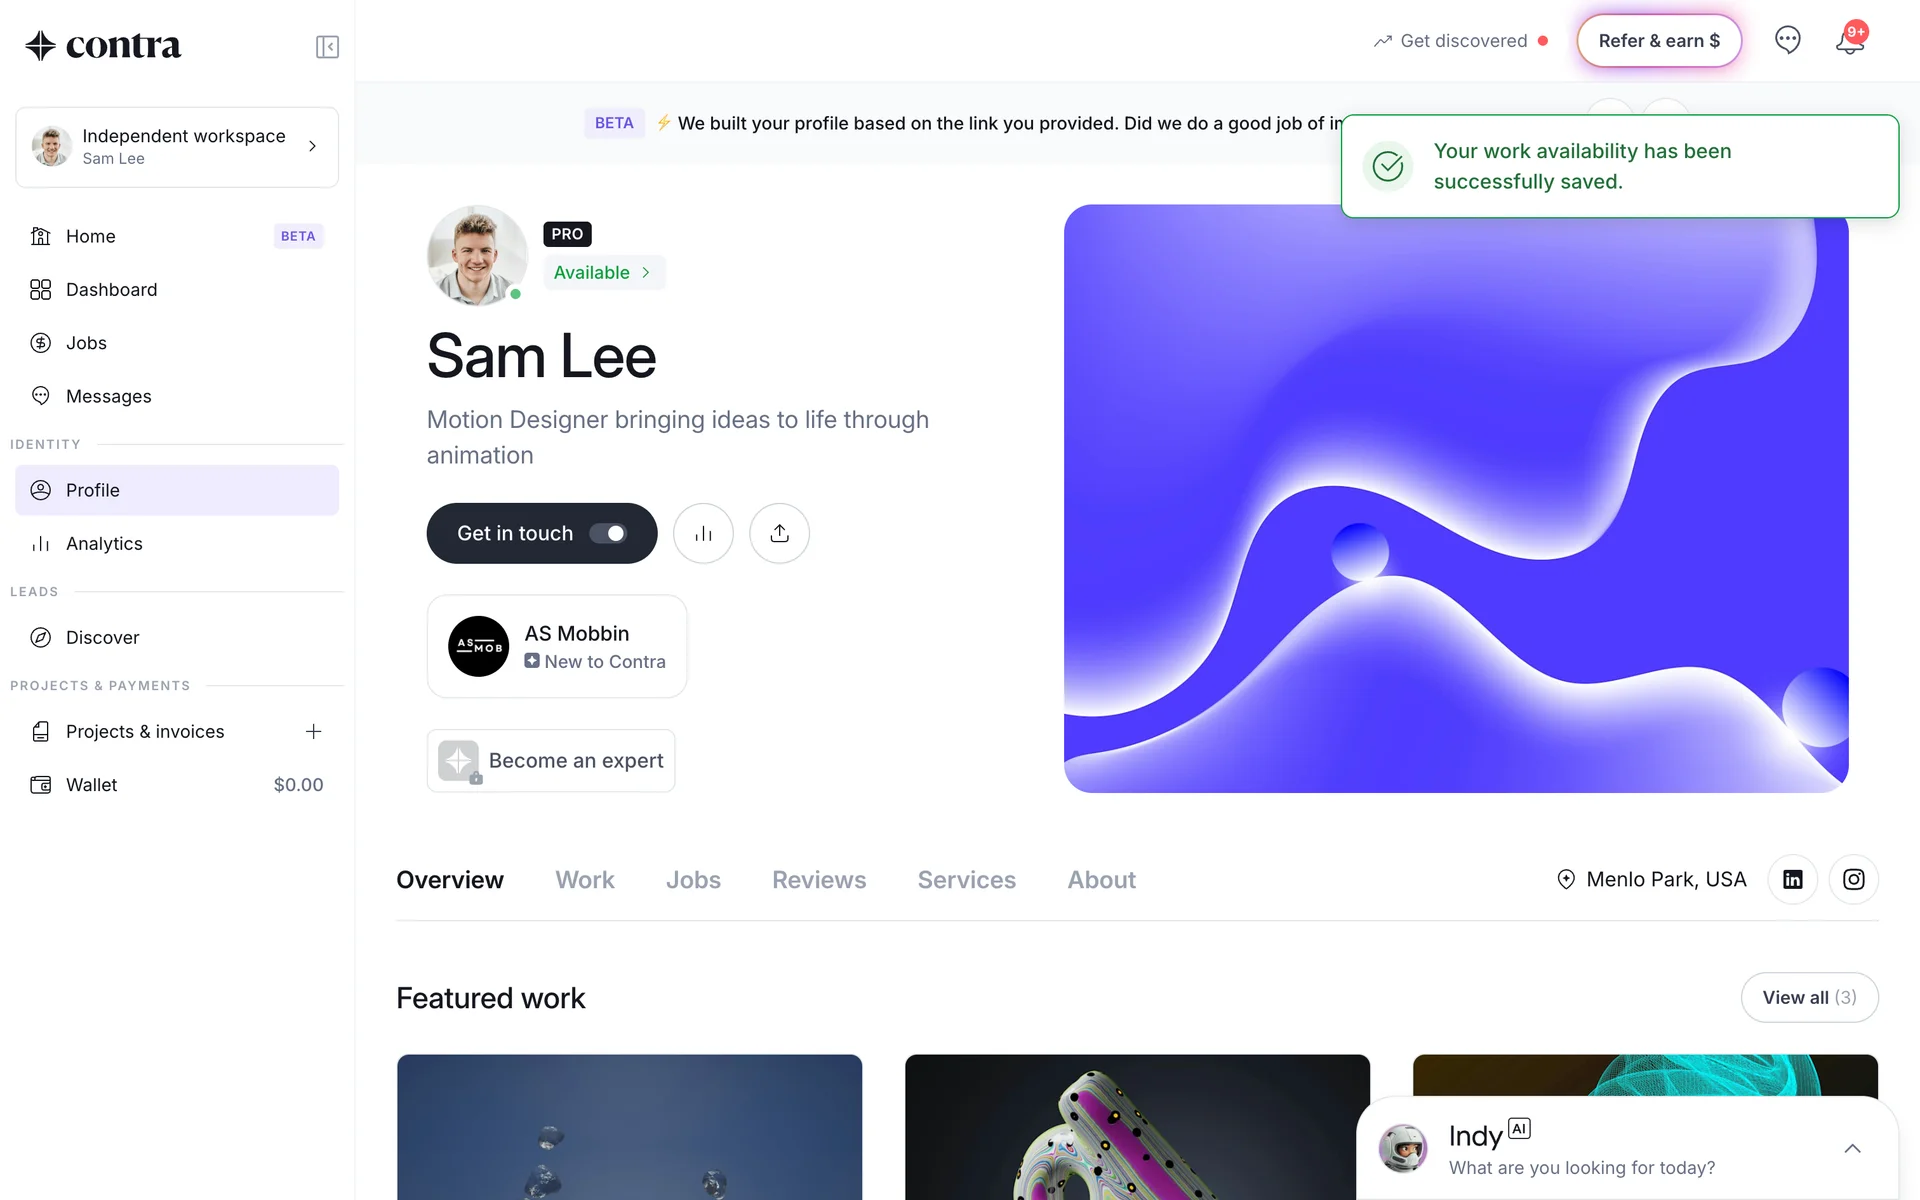The width and height of the screenshot is (1920, 1200).
Task: Add new project with plus icon
Action: click(x=313, y=731)
